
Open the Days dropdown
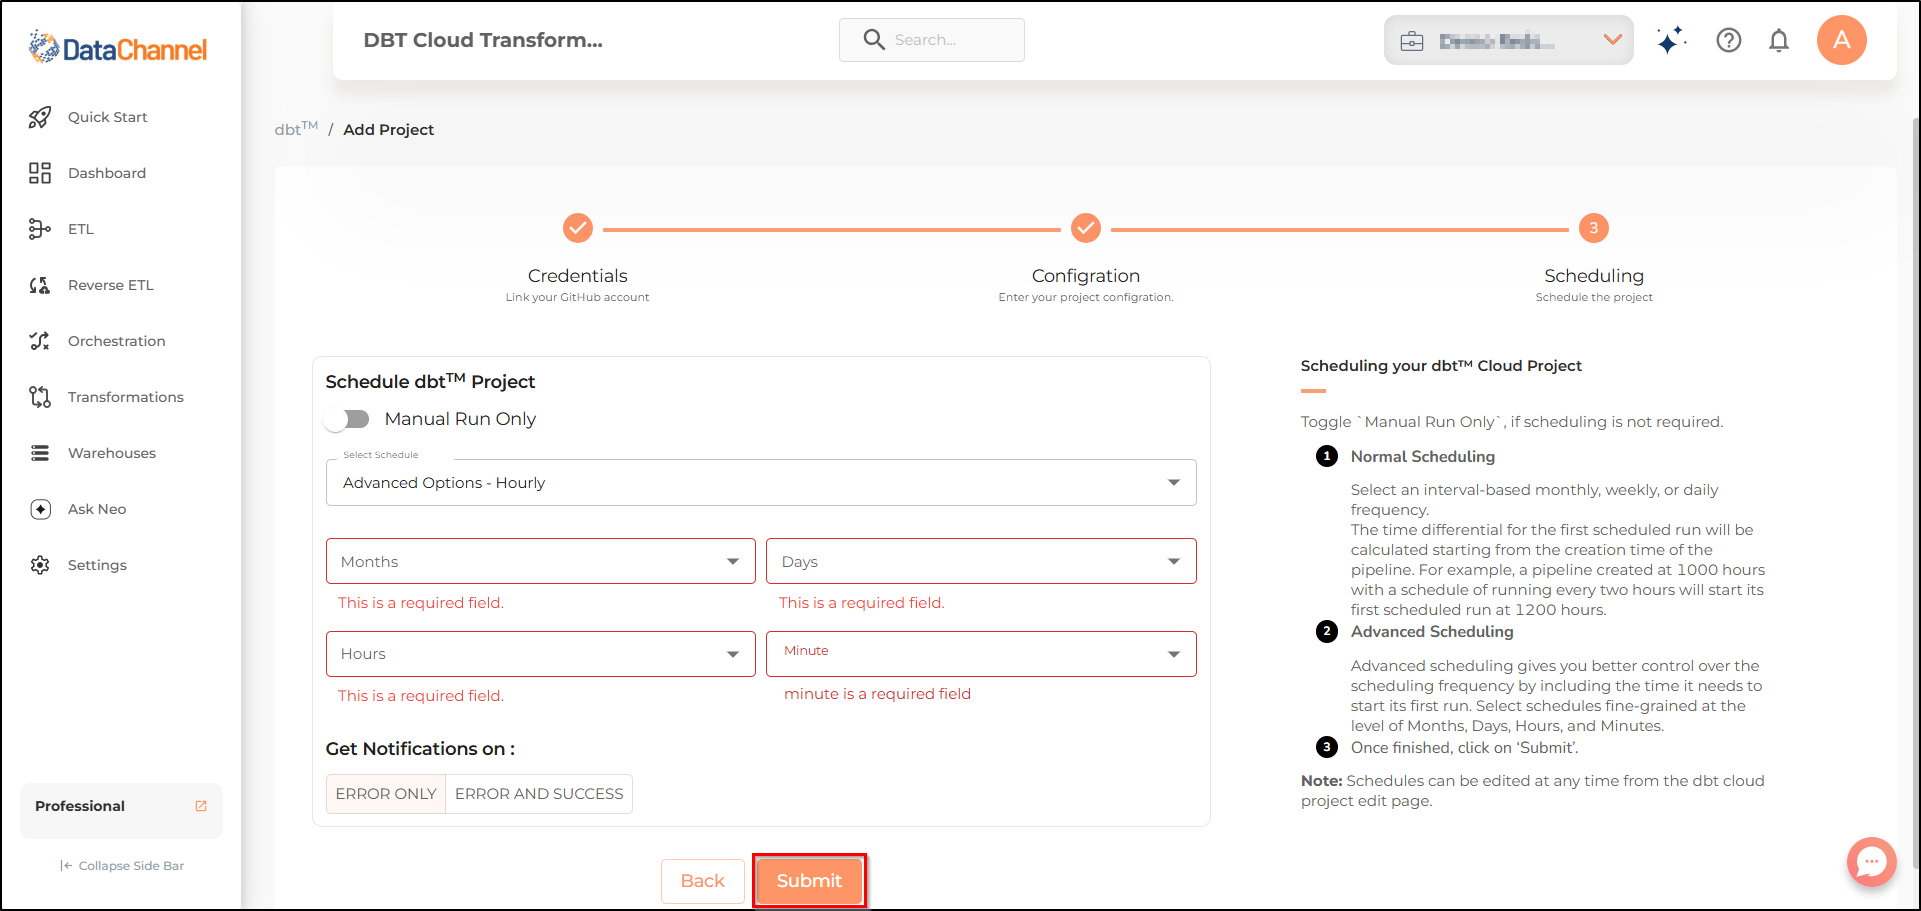pos(981,561)
